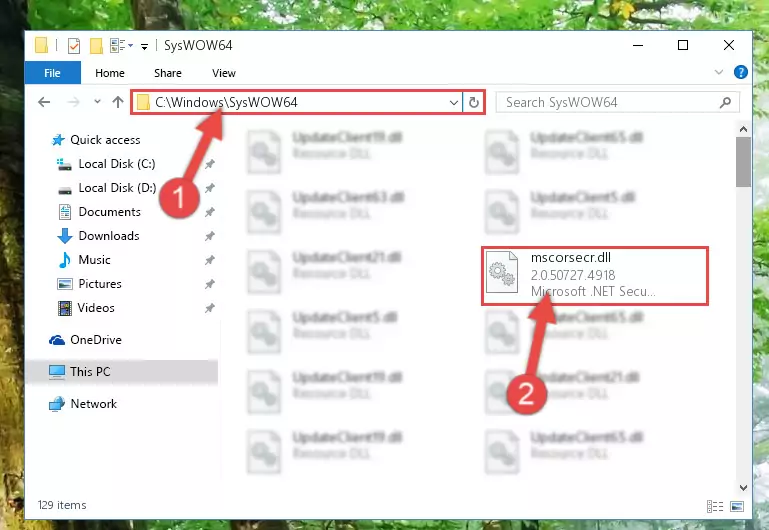Switch to details view icon in status bar

[715, 506]
